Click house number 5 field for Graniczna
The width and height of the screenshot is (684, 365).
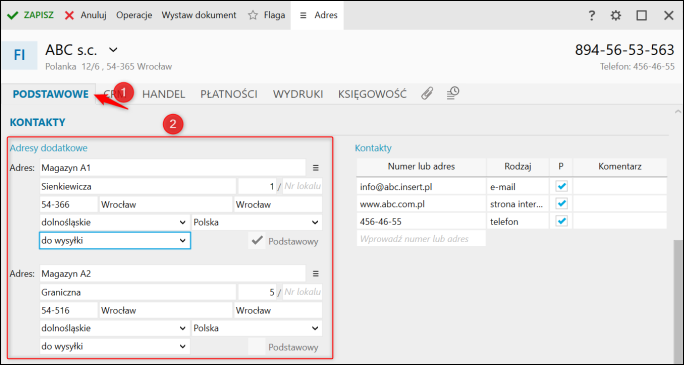(x=257, y=292)
